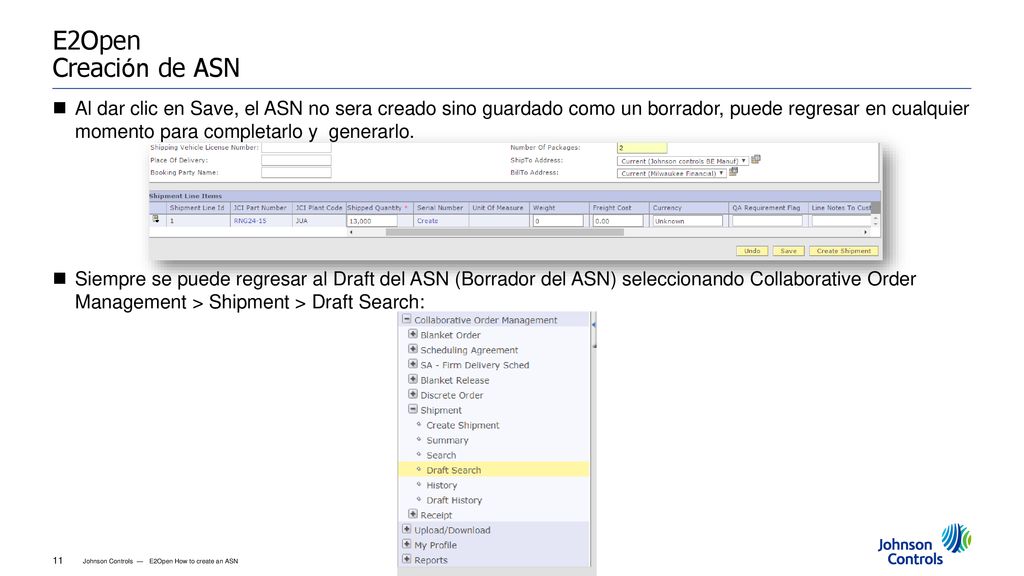1024x576 pixels.
Task: Expand the Reports section
Action: pyautogui.click(x=406, y=559)
